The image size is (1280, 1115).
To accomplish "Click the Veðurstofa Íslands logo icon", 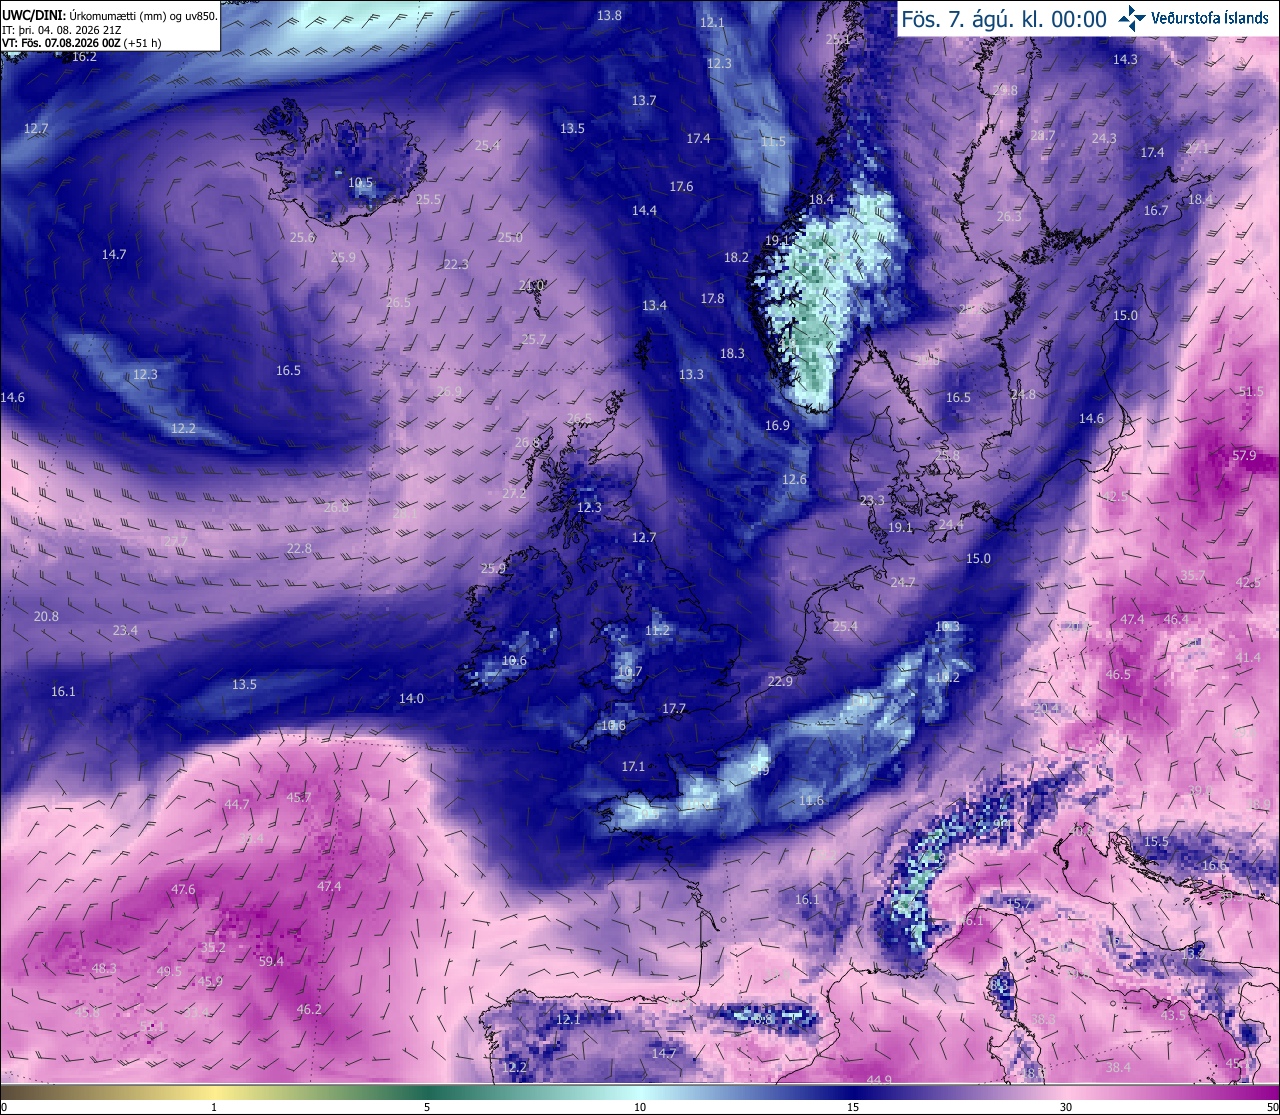I will coord(1132,17).
